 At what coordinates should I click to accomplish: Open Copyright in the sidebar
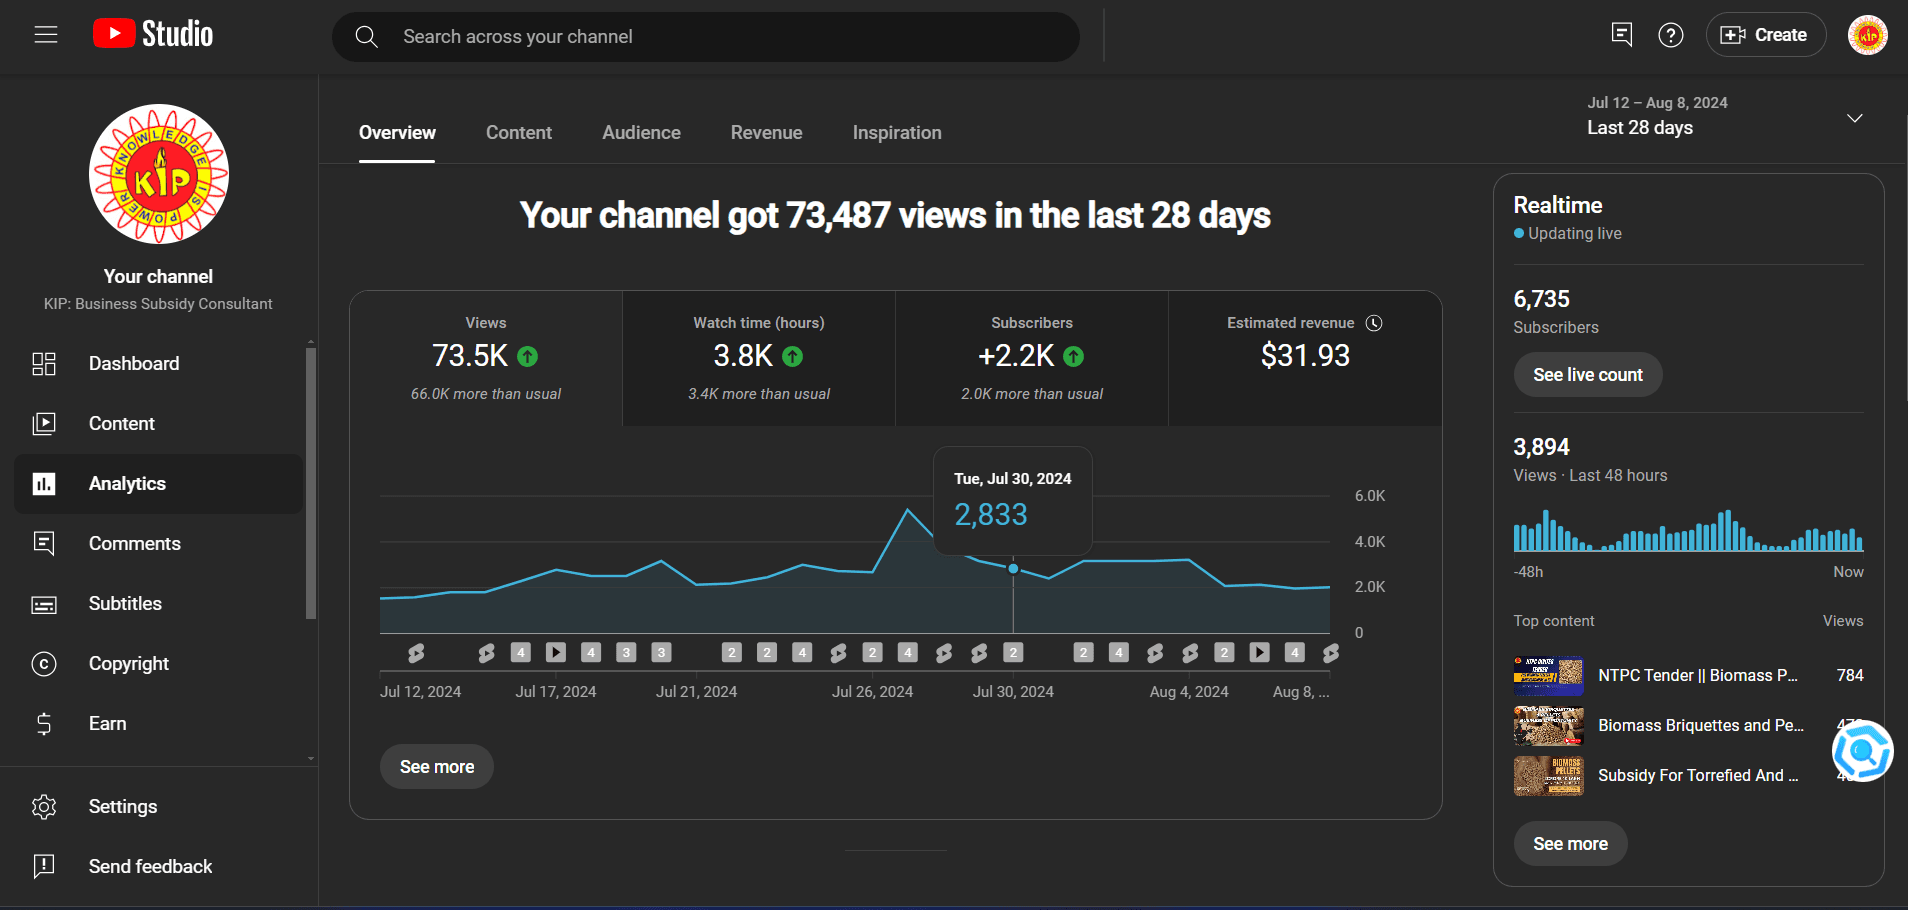click(158, 664)
